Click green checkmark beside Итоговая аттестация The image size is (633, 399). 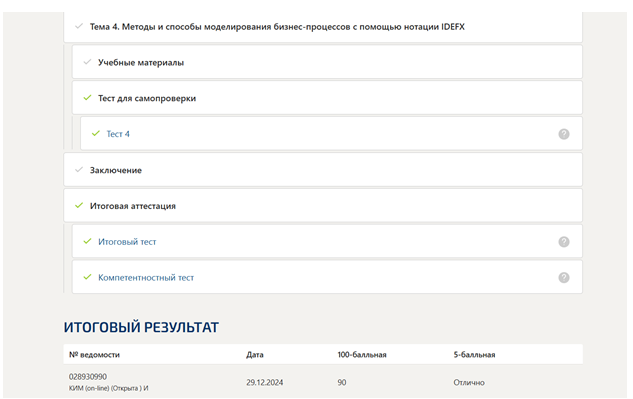[79, 205]
